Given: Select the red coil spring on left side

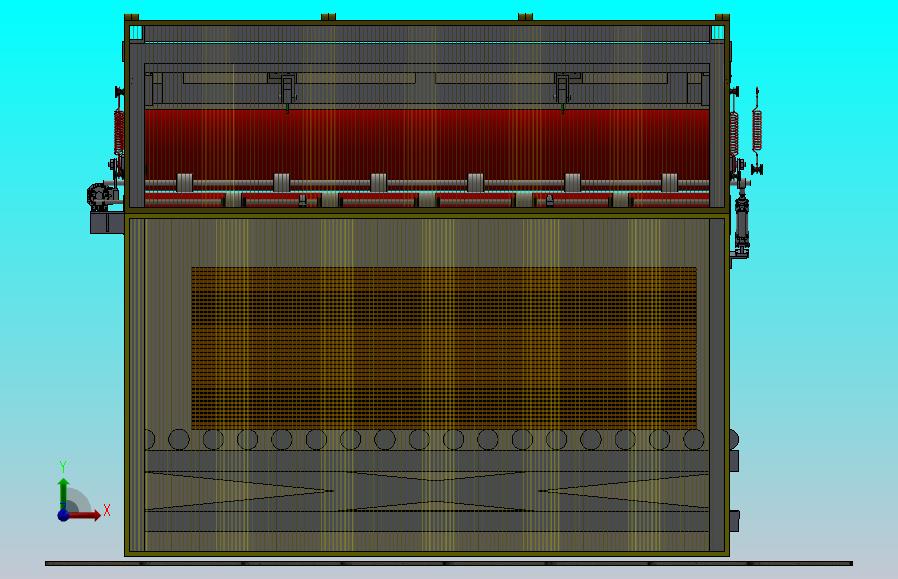Looking at the screenshot, I should click(119, 132).
